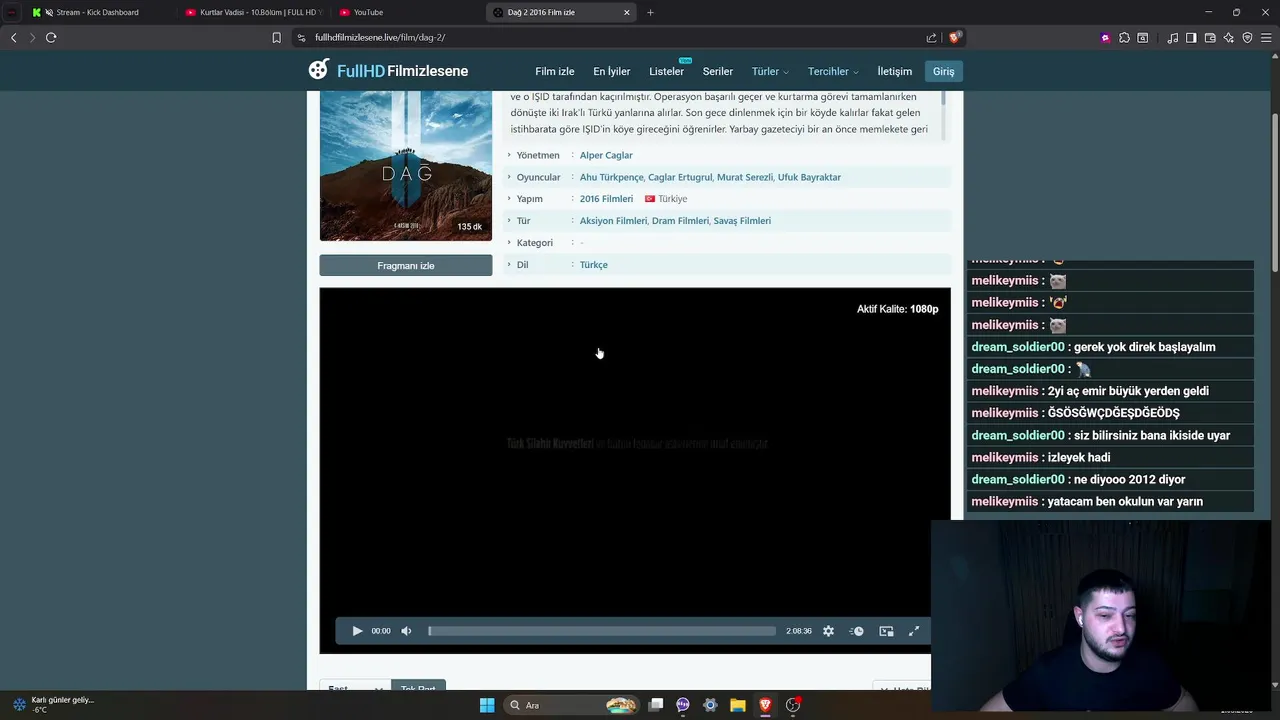Open the Listeler menu item

pos(667,71)
